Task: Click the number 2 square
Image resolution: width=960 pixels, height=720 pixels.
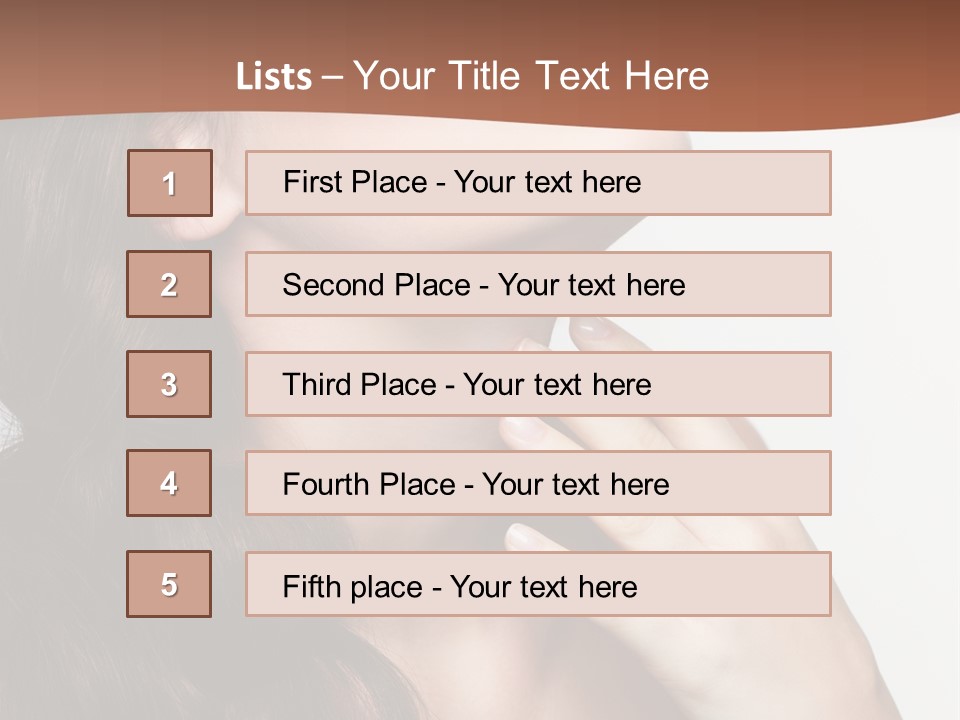Action: (169, 284)
